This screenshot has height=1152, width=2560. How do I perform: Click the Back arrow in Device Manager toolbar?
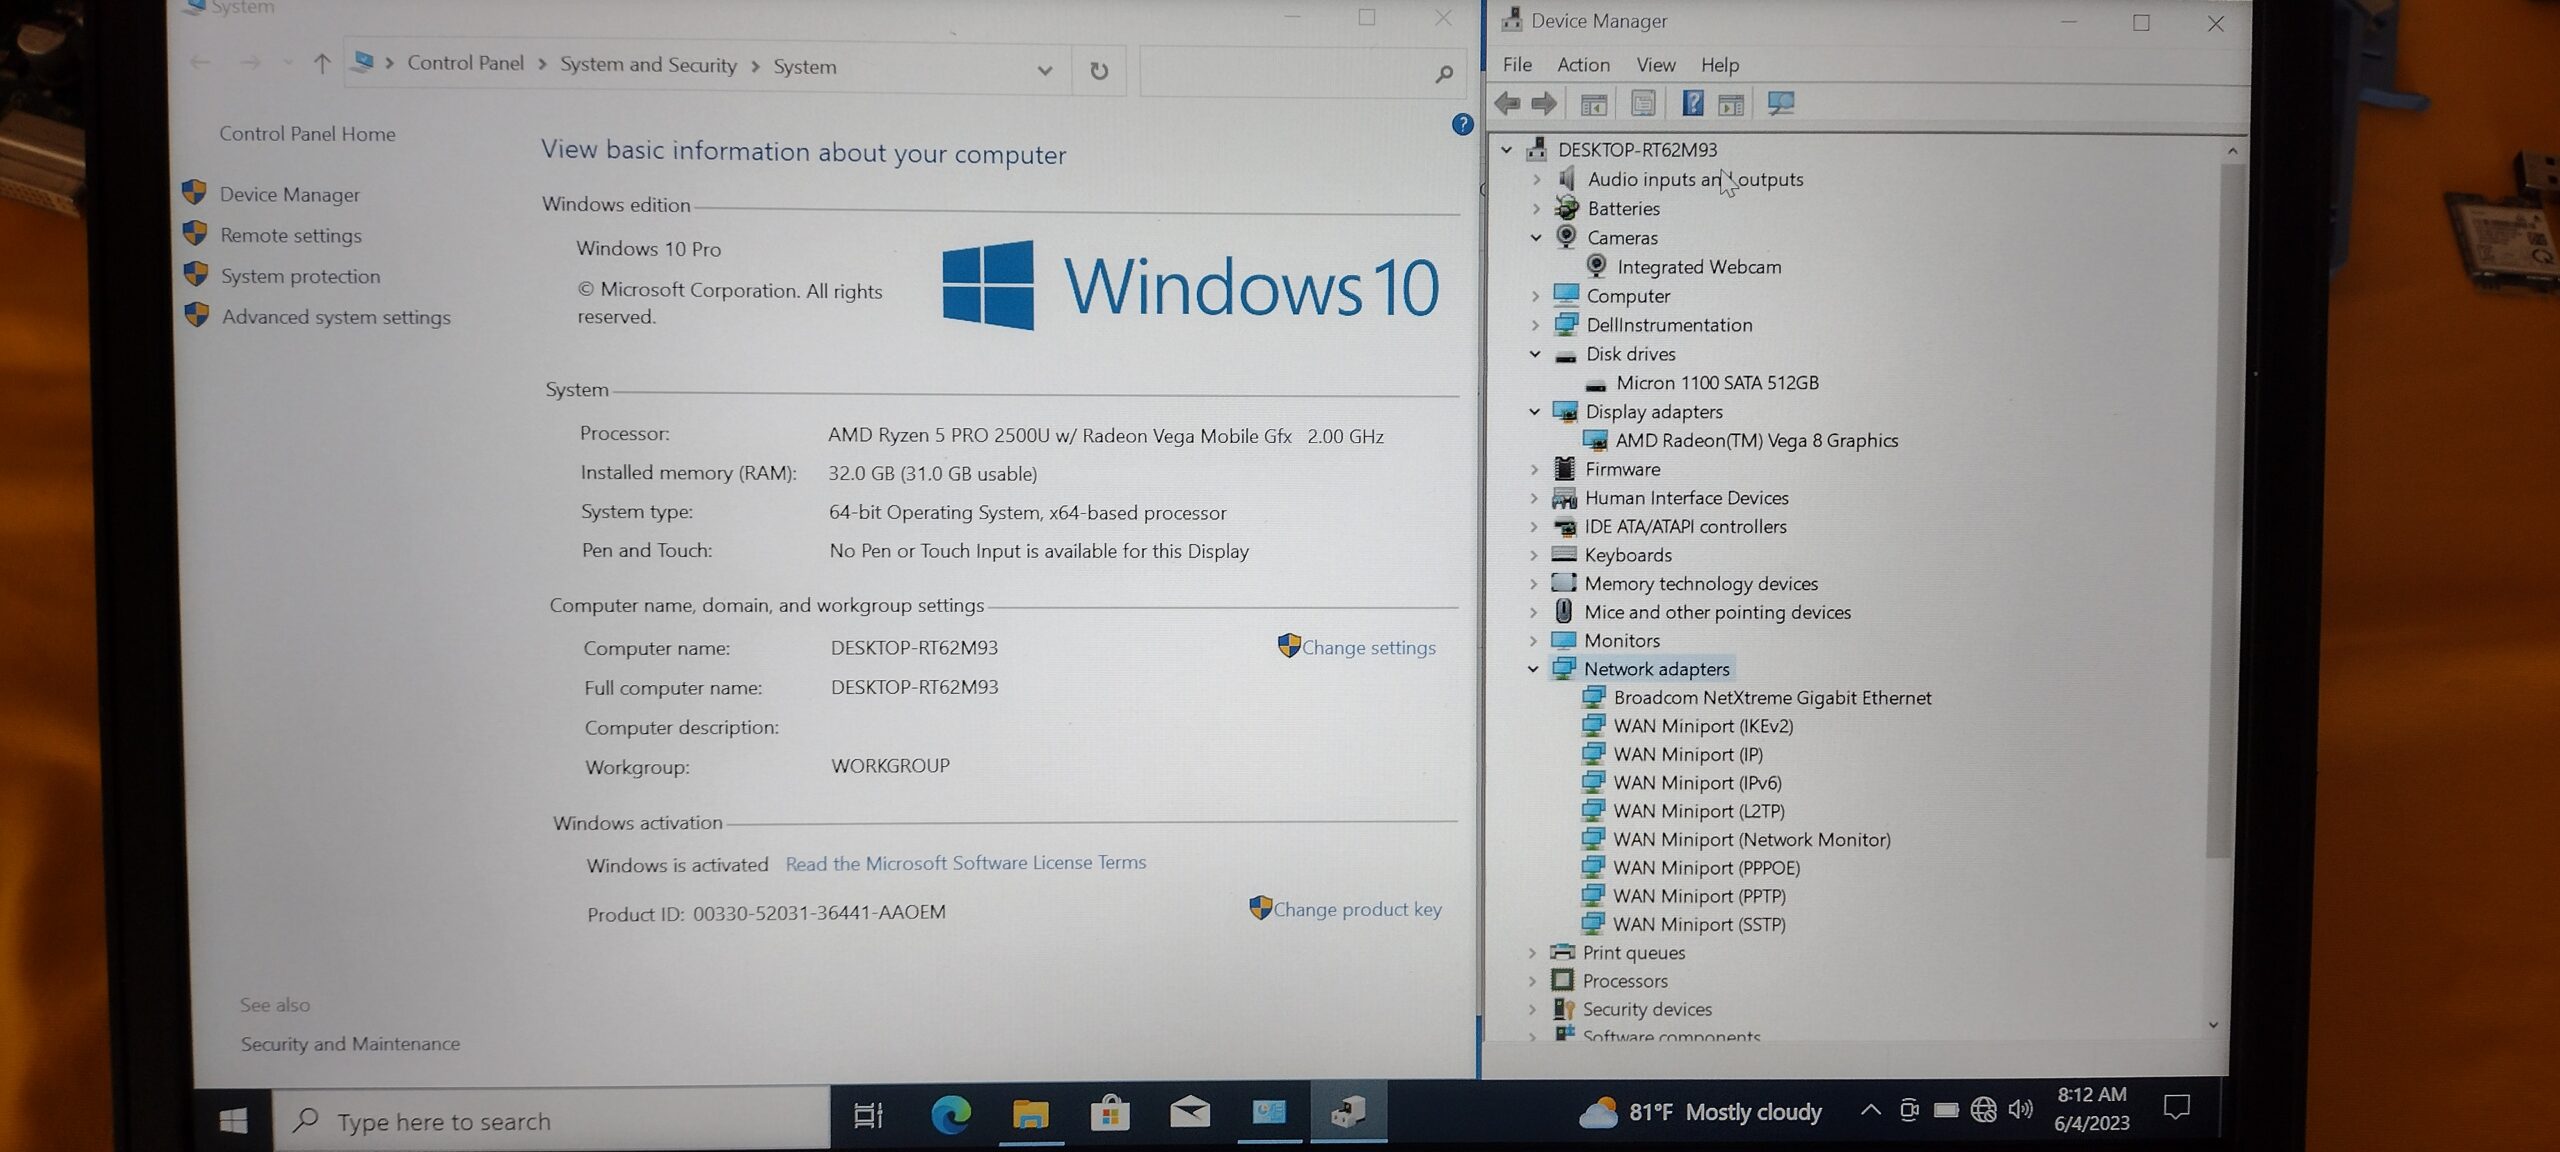click(1507, 103)
